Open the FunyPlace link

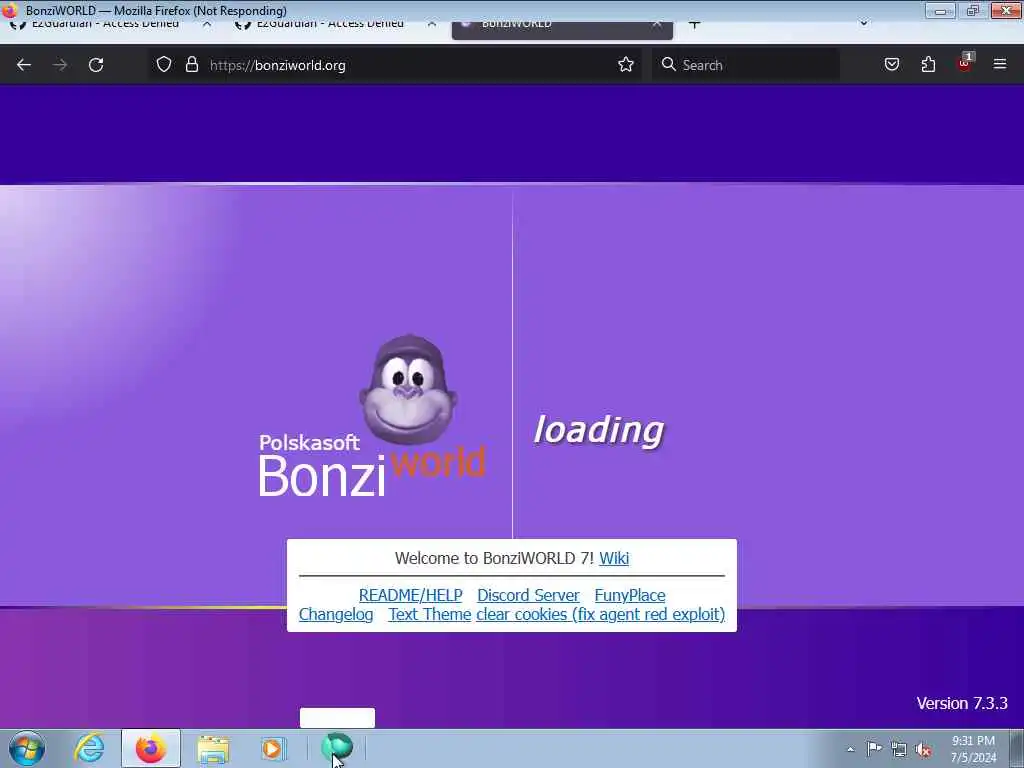click(x=630, y=595)
